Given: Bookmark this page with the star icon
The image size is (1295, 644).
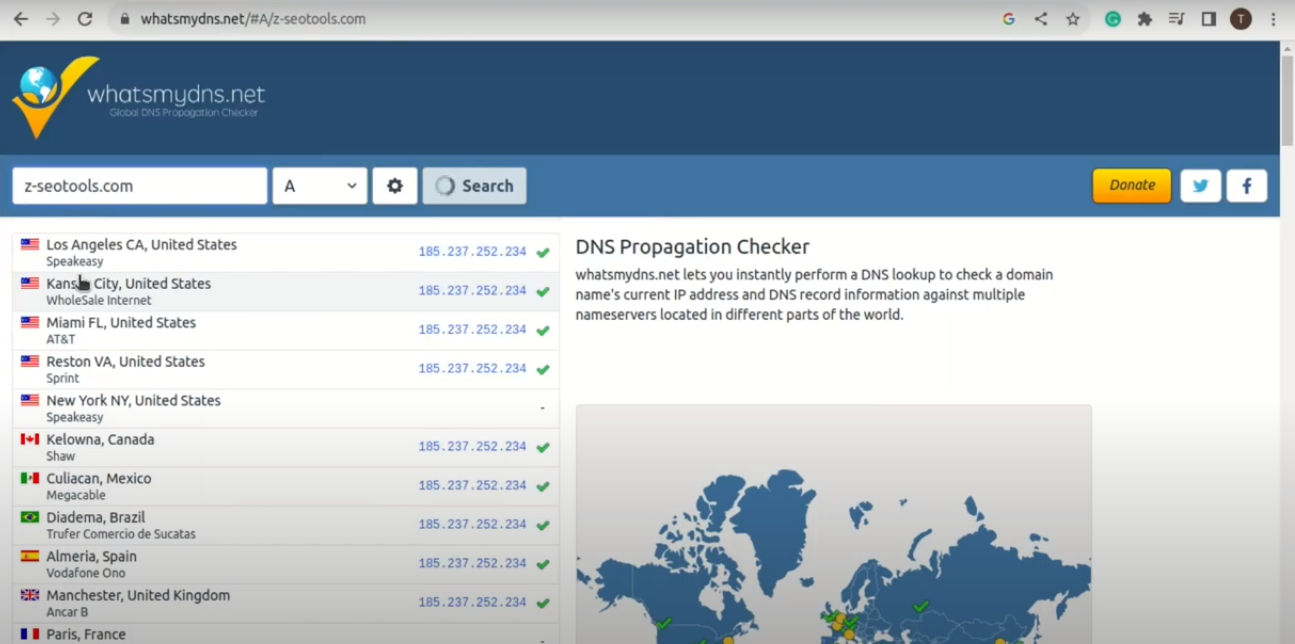Looking at the screenshot, I should (1073, 19).
